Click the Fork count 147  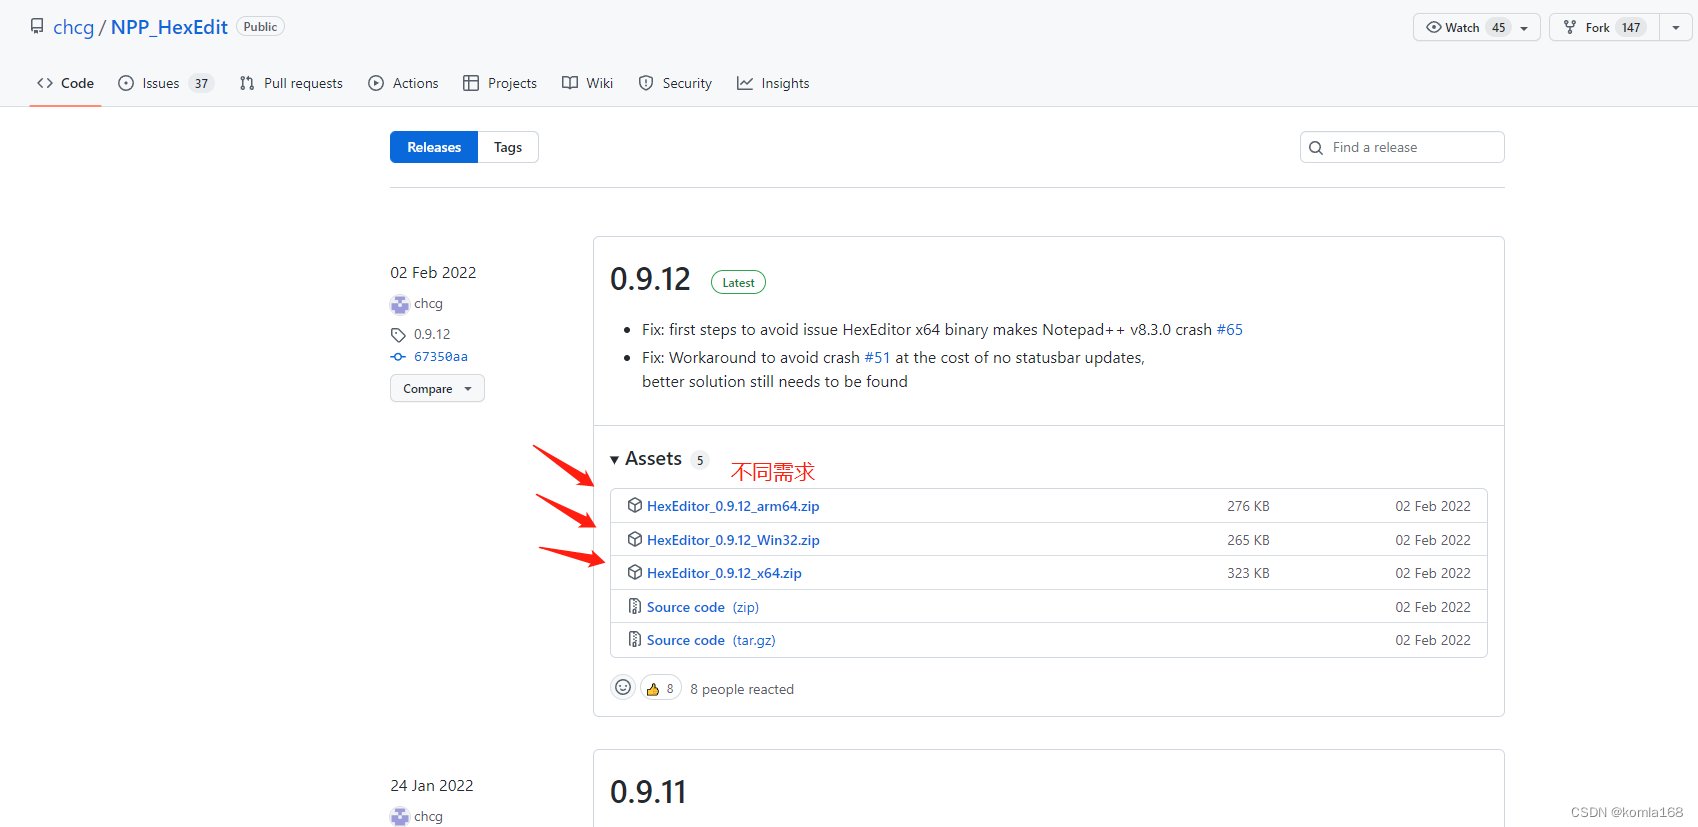[x=1631, y=28]
